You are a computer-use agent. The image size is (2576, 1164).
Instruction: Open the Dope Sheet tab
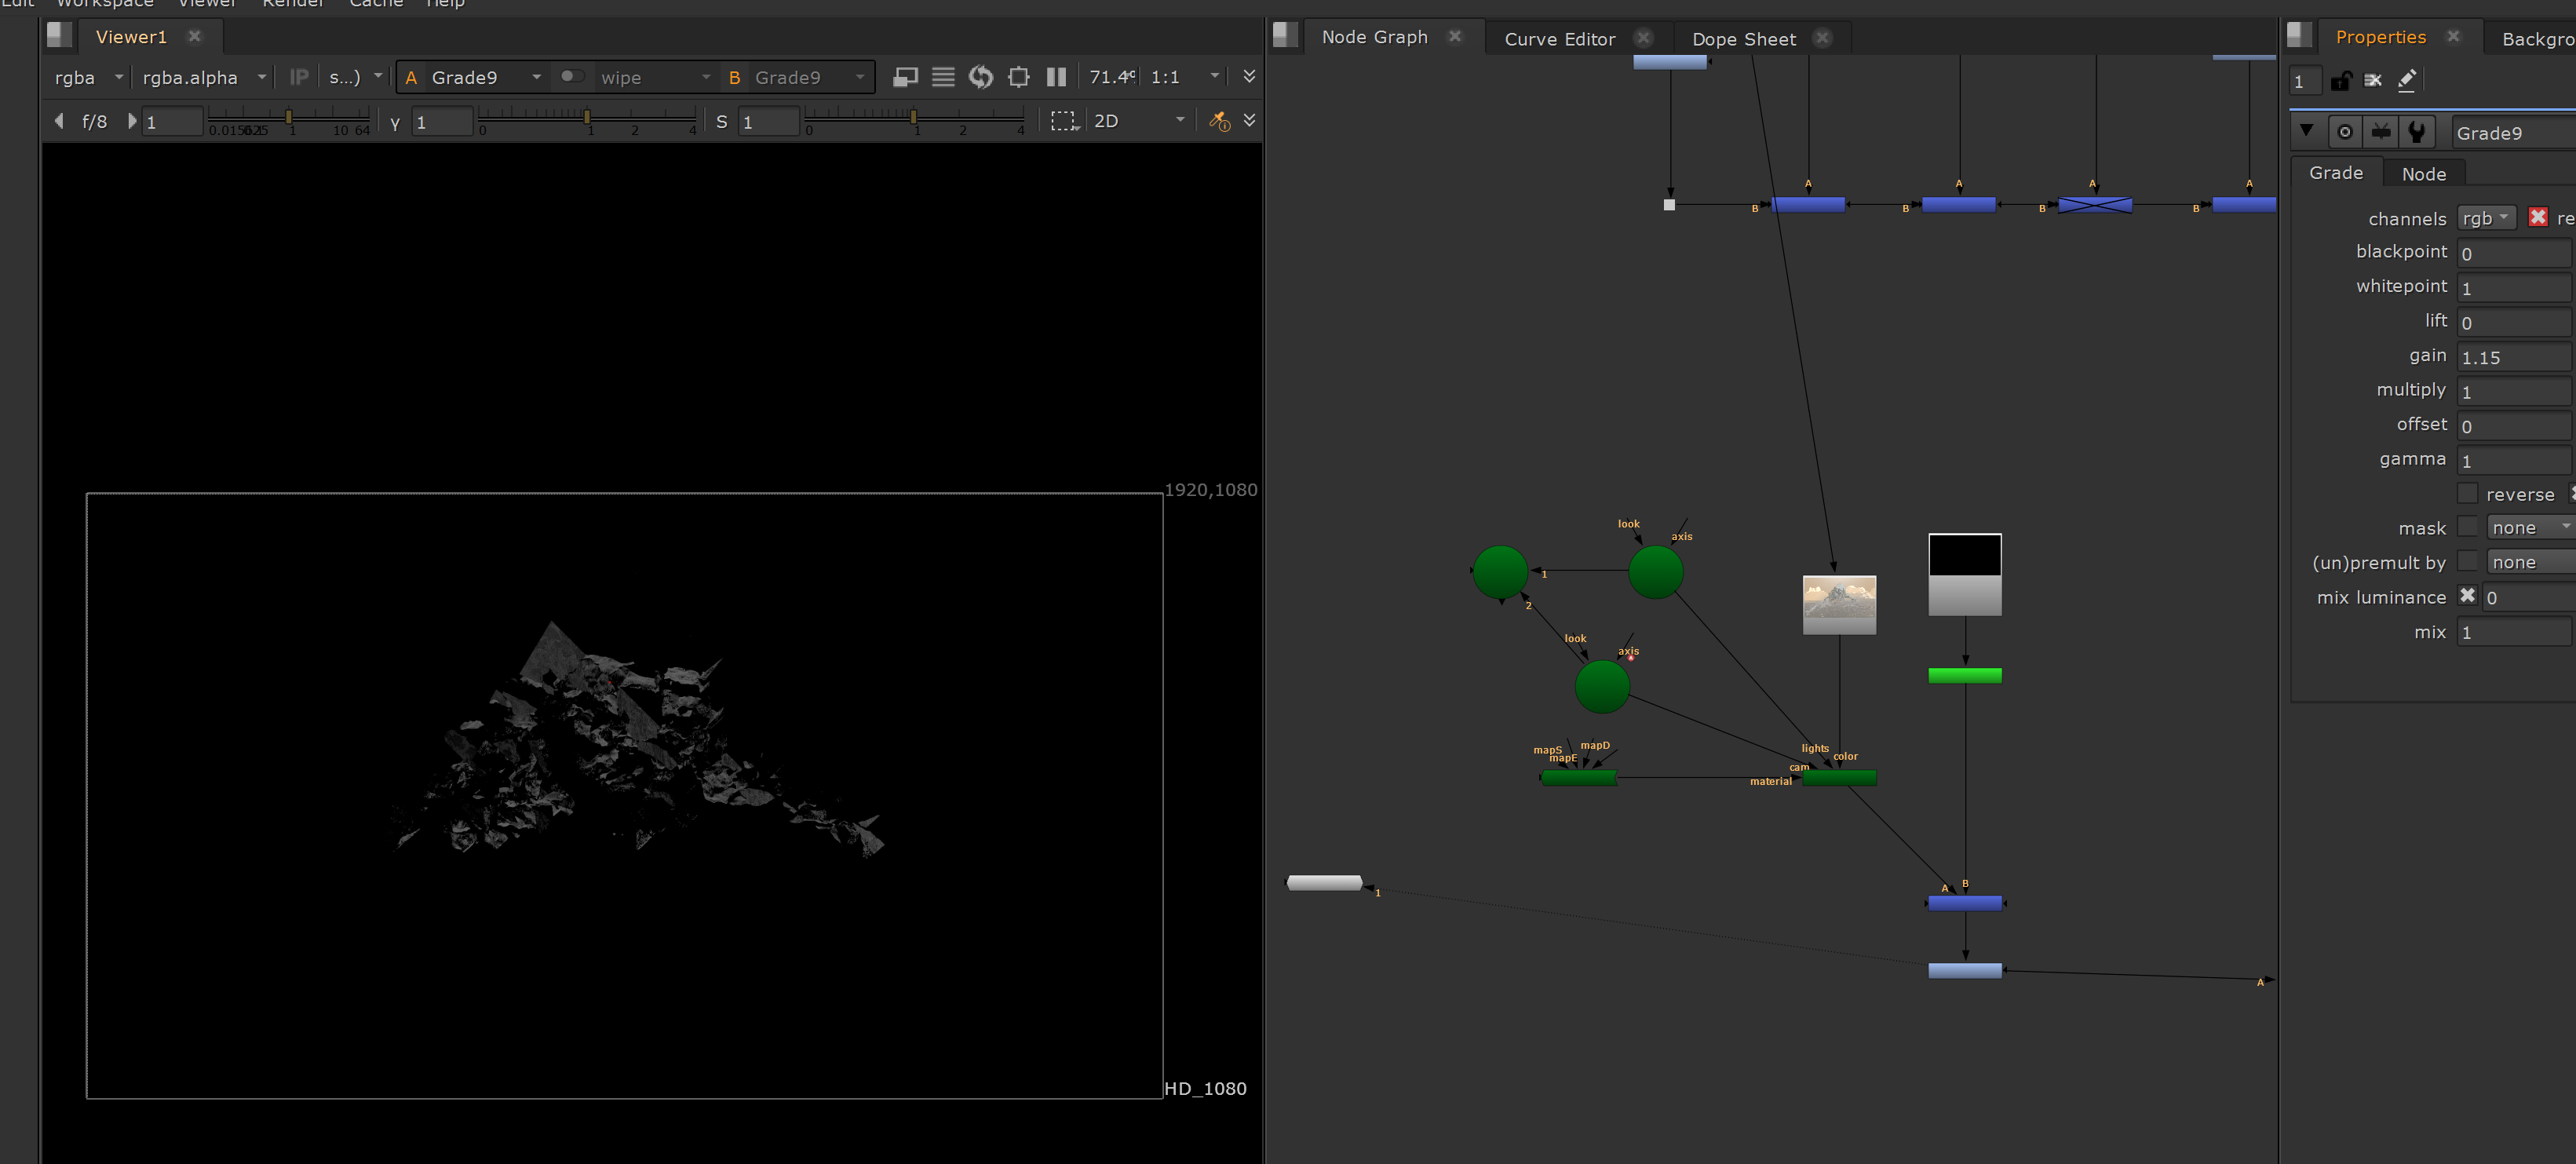[1743, 39]
